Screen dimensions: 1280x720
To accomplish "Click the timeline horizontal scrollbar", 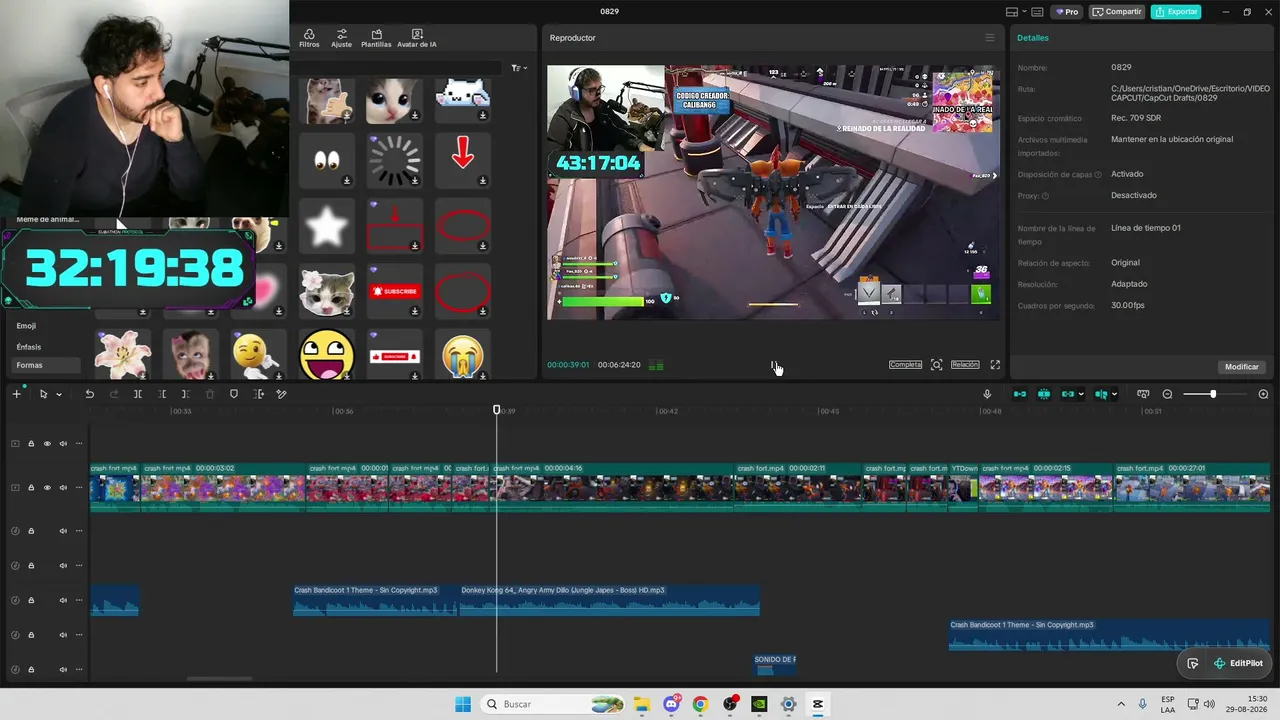I will (220, 680).
